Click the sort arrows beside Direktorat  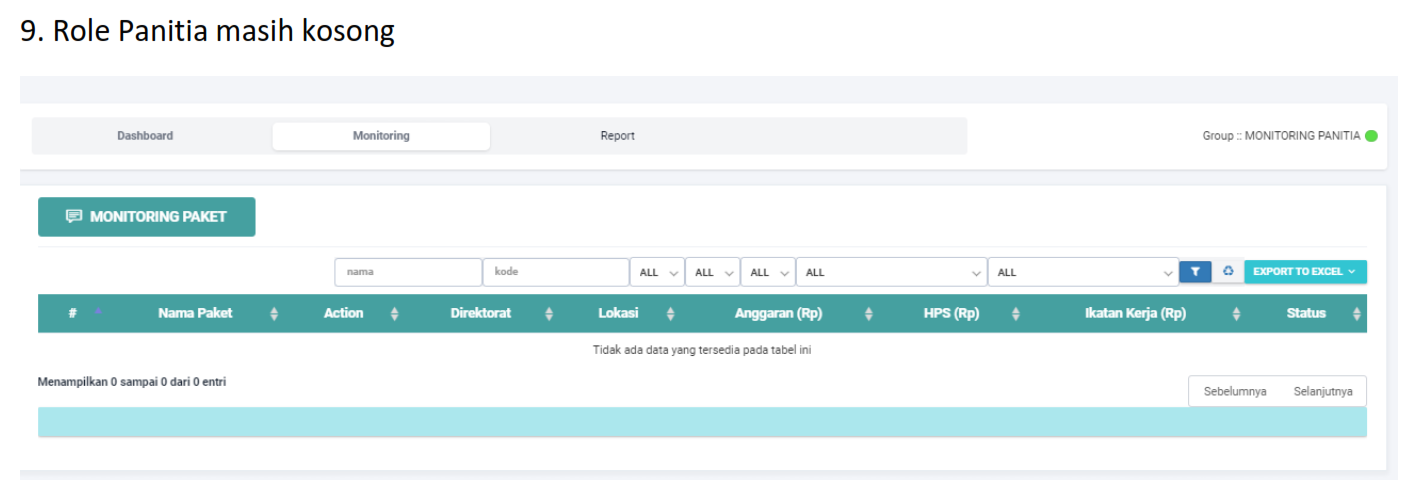[549, 314]
